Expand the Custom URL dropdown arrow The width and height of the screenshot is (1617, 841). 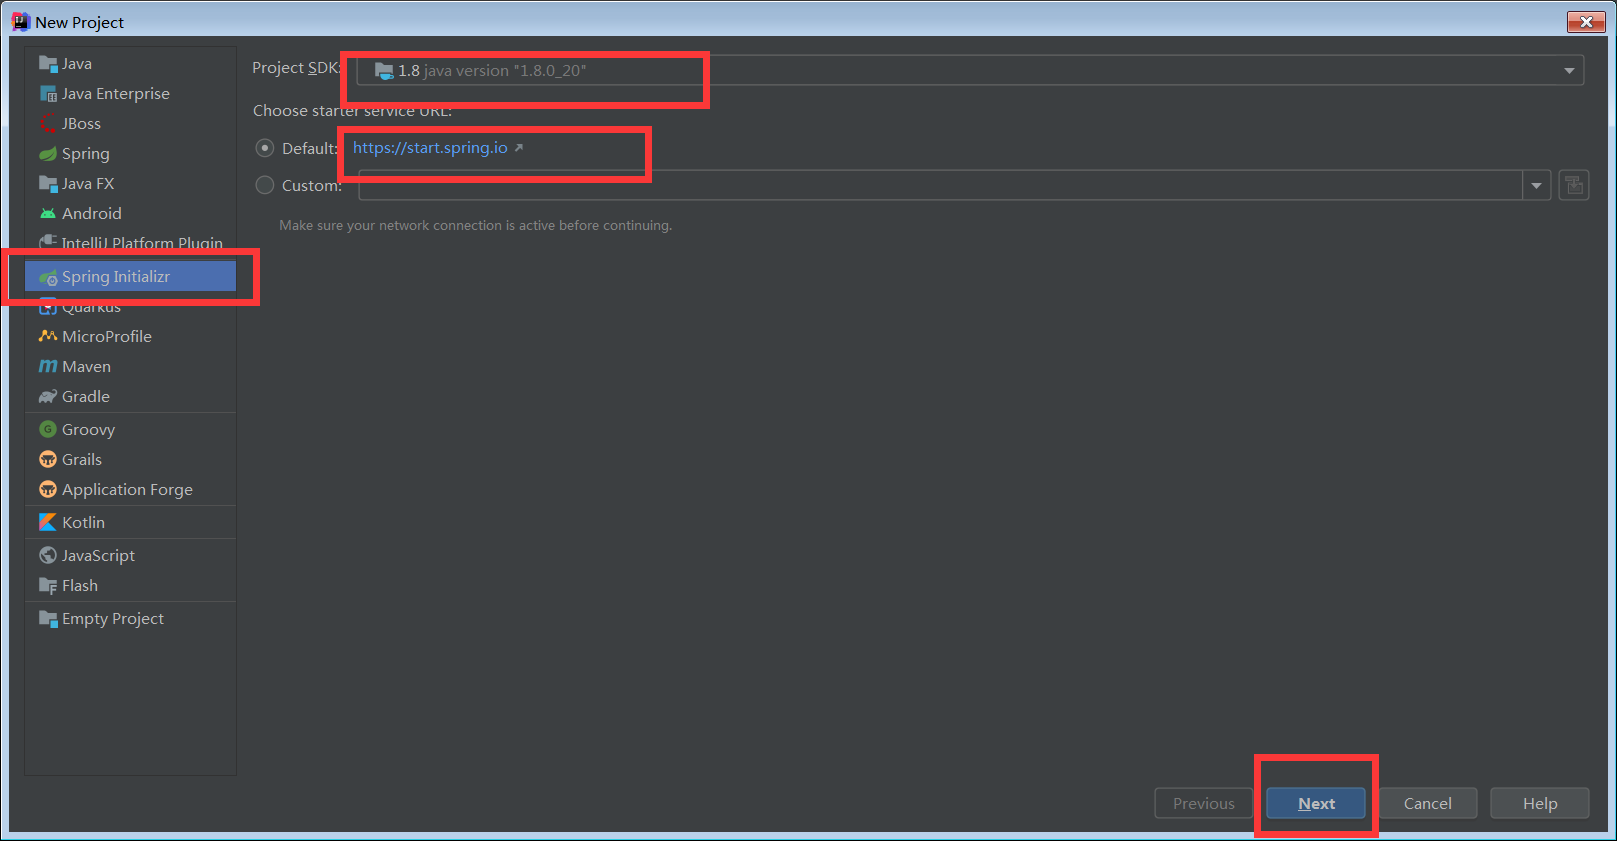1537,185
